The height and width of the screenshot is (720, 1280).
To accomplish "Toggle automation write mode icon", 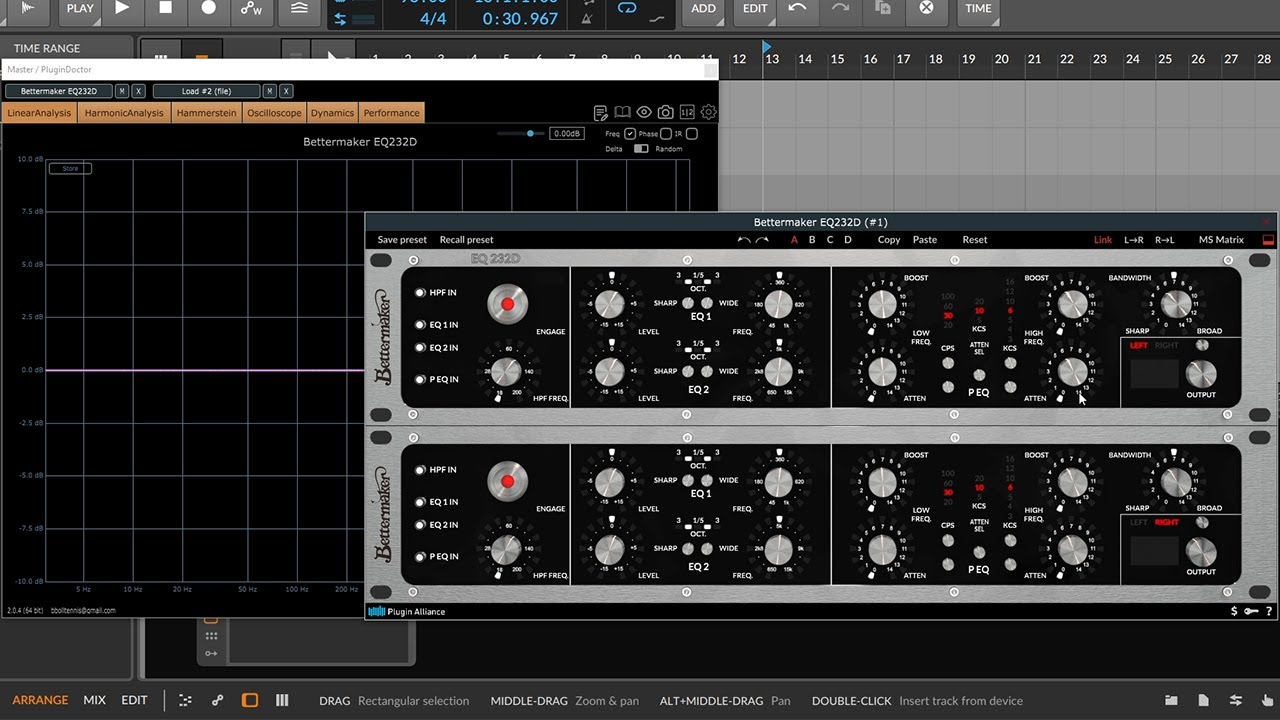I will click(252, 8).
